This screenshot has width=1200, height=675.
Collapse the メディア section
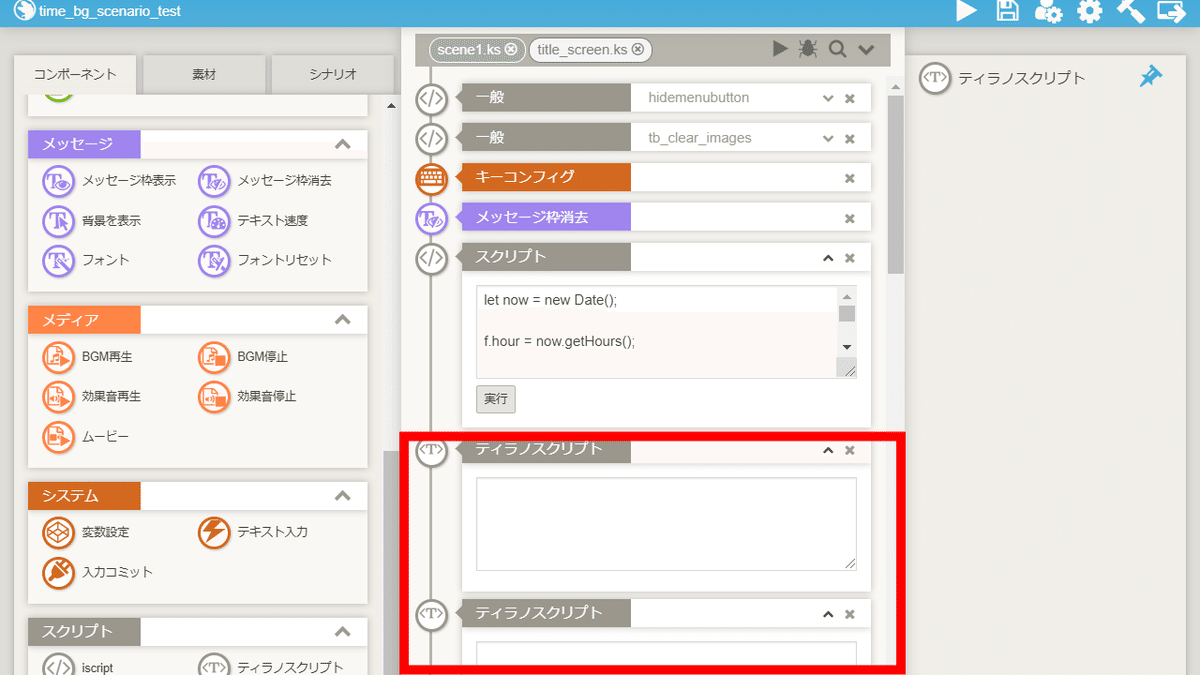(x=342, y=320)
